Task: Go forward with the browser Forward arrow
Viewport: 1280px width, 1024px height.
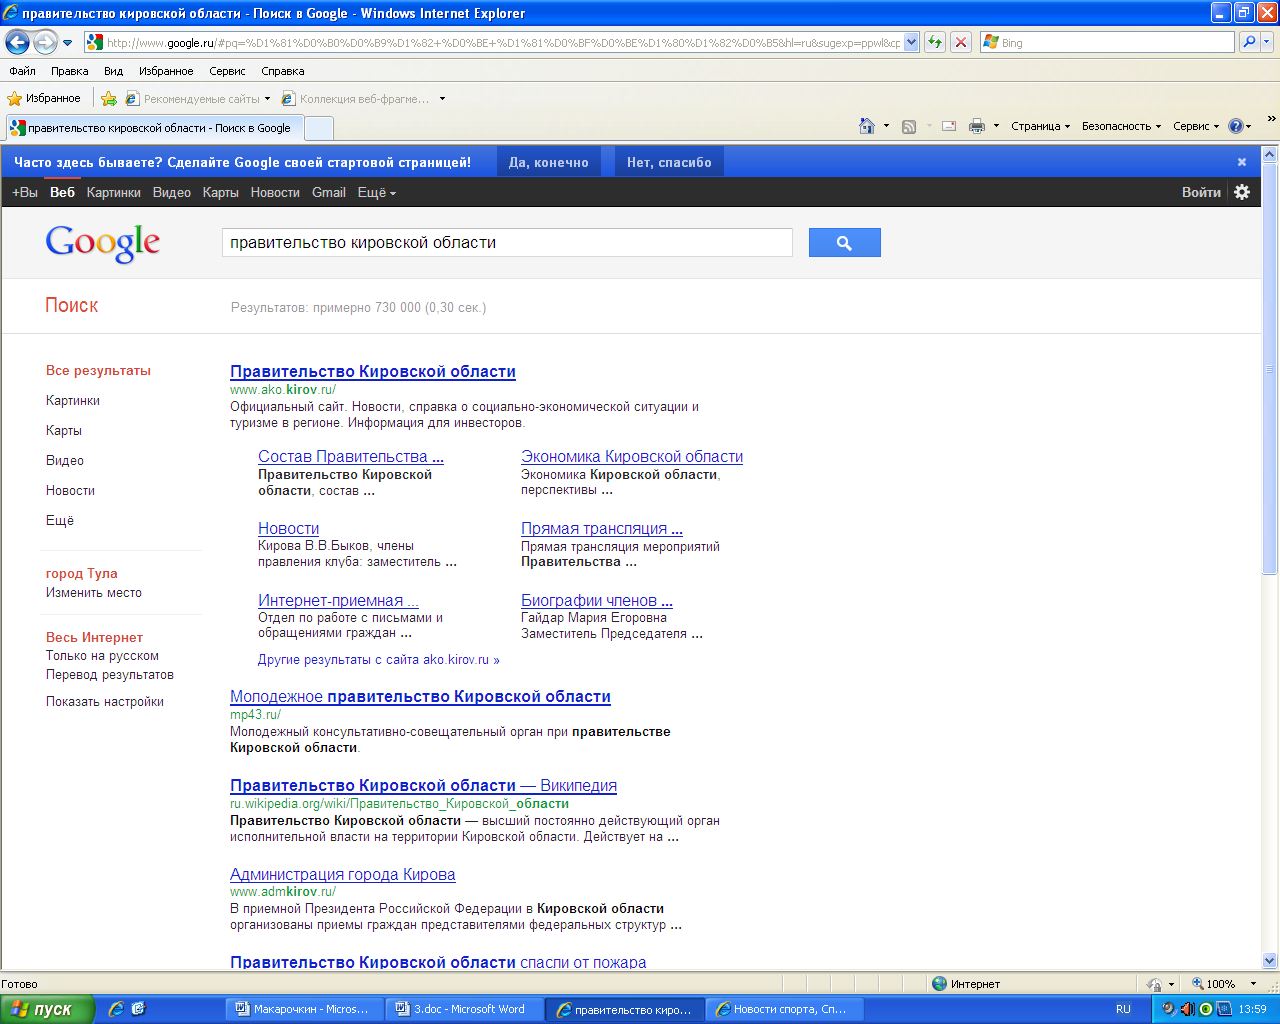Action: (45, 42)
